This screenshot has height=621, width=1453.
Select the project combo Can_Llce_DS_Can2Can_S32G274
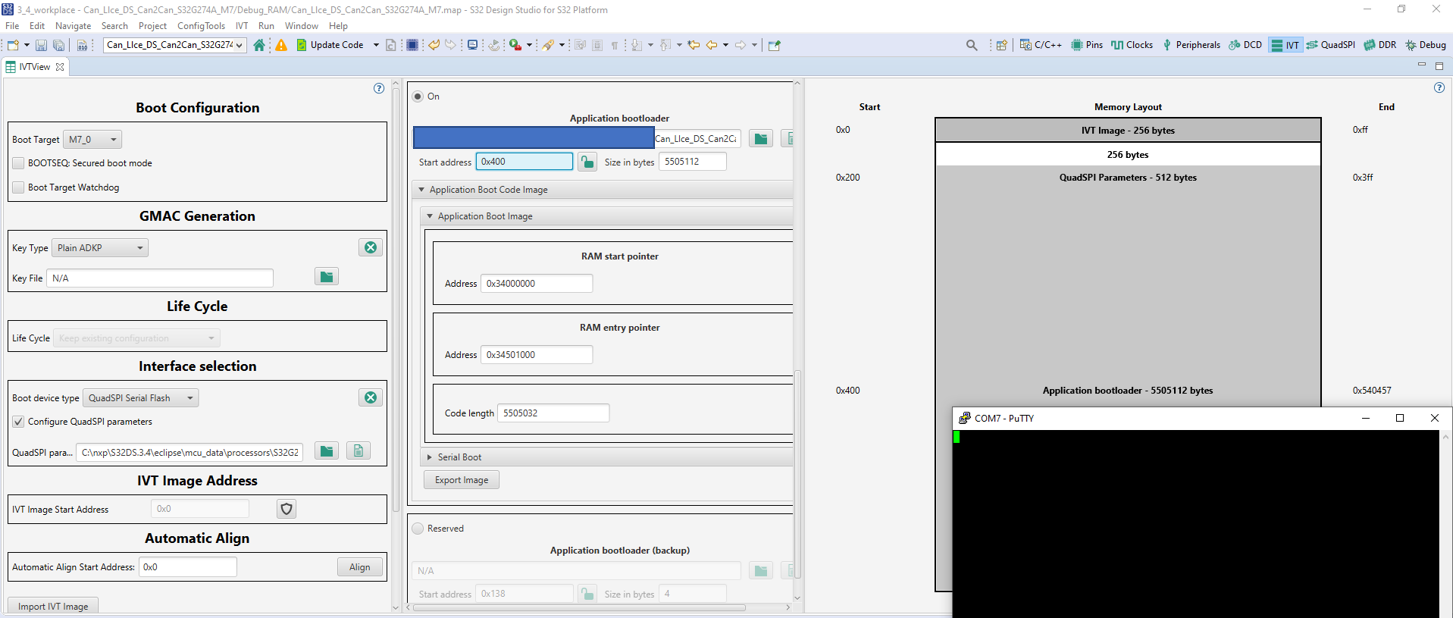pyautogui.click(x=174, y=45)
